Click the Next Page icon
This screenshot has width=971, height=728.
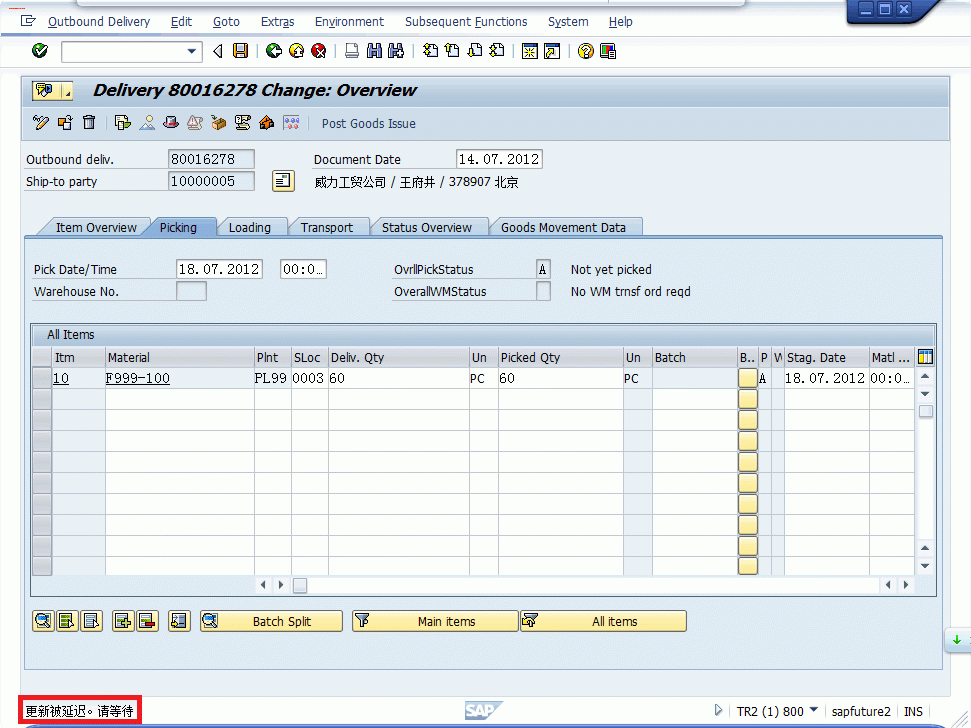tap(474, 51)
